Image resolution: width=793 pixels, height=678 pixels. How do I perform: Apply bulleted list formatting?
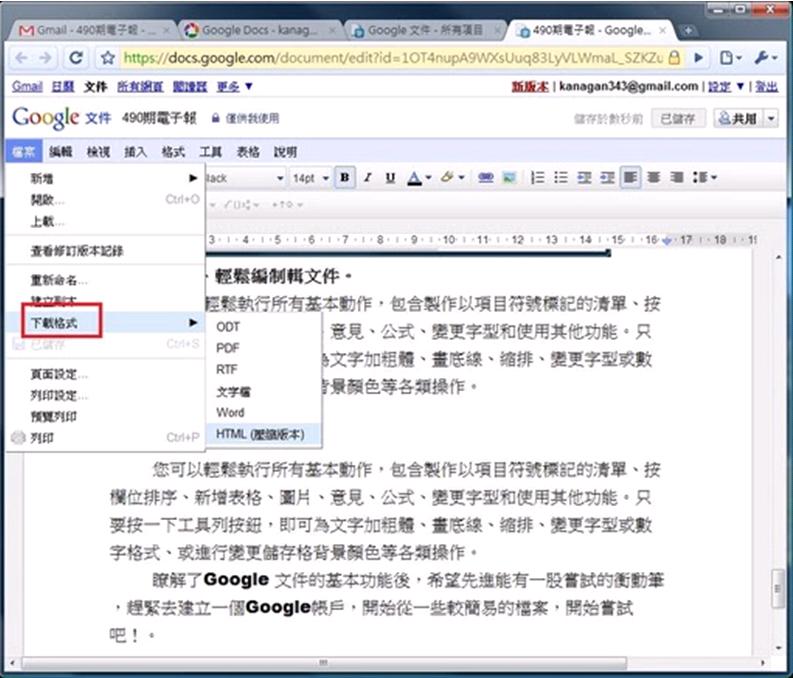(560, 177)
